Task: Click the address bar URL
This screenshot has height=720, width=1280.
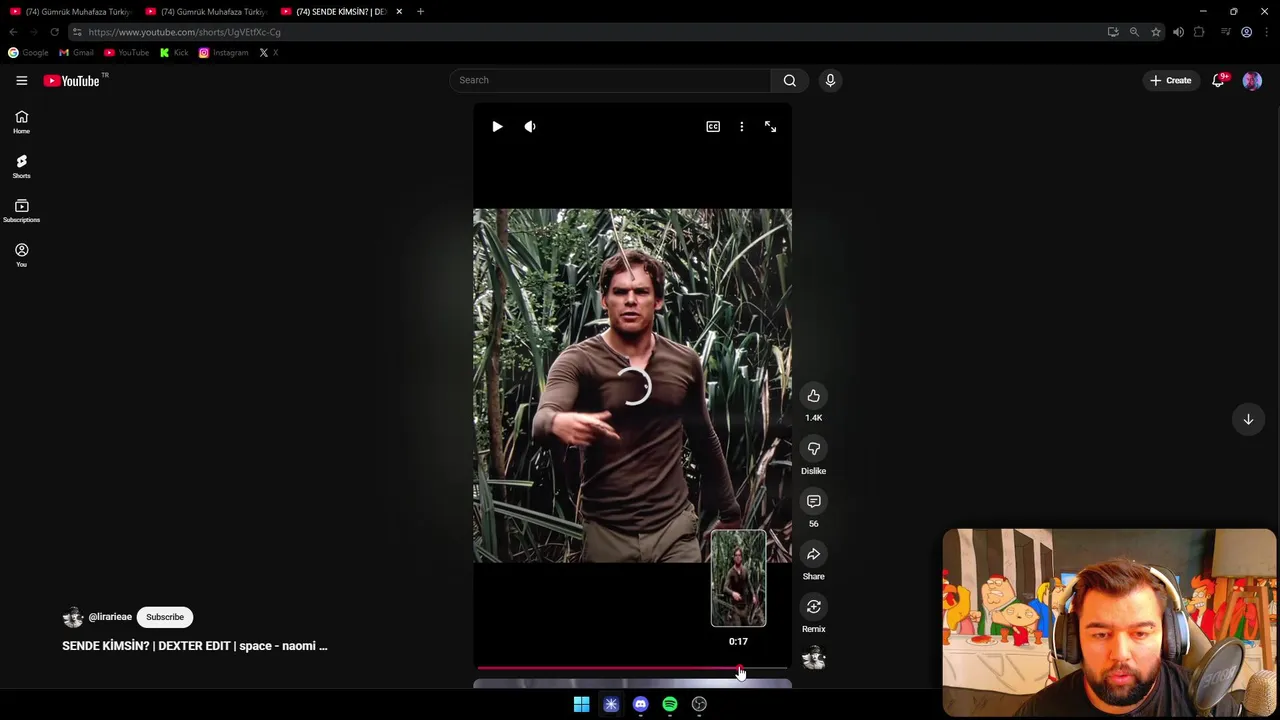Action: tap(184, 32)
